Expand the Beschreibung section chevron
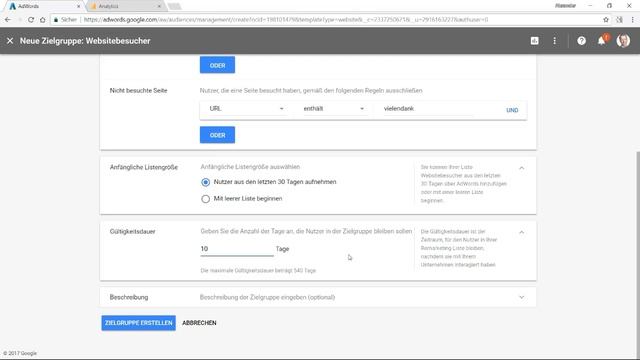The height and width of the screenshot is (360, 640). coord(521,297)
